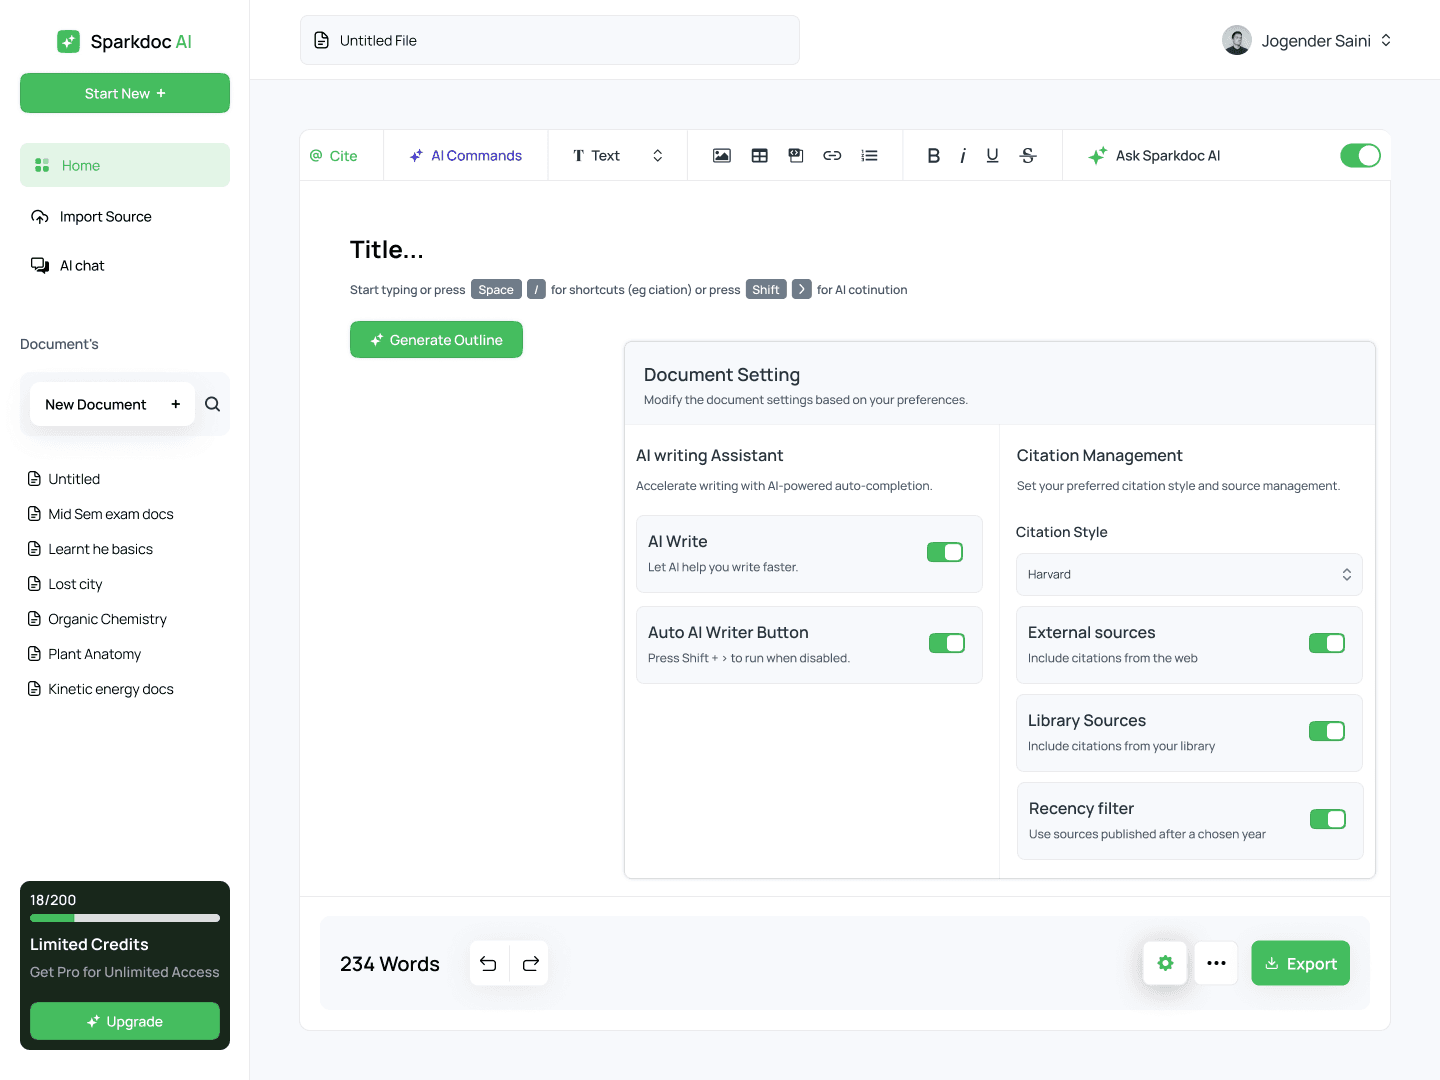Toggle strikethrough formatting
1440x1080 pixels.
[x=1027, y=156]
